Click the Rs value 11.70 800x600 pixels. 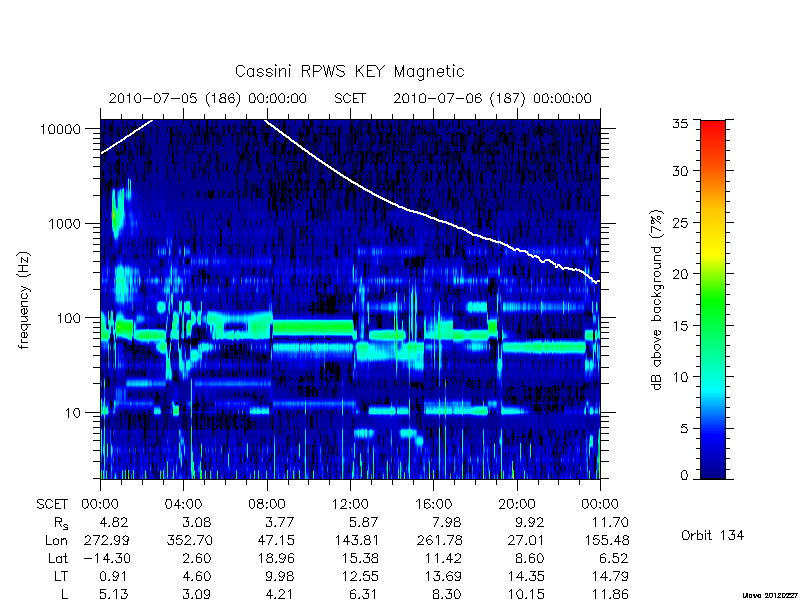click(x=610, y=522)
